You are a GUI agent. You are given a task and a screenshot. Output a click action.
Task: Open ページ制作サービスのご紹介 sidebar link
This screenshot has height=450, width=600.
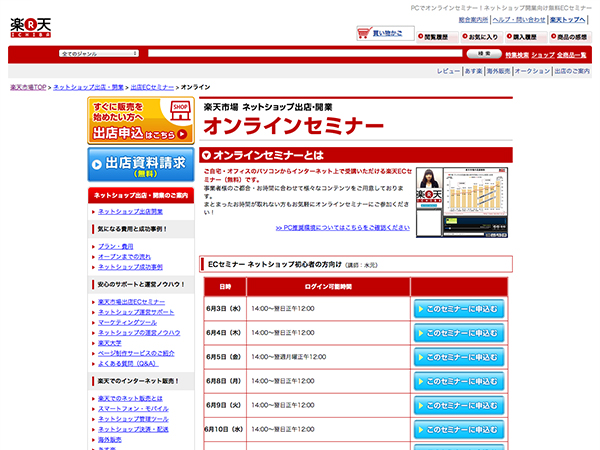pos(136,354)
